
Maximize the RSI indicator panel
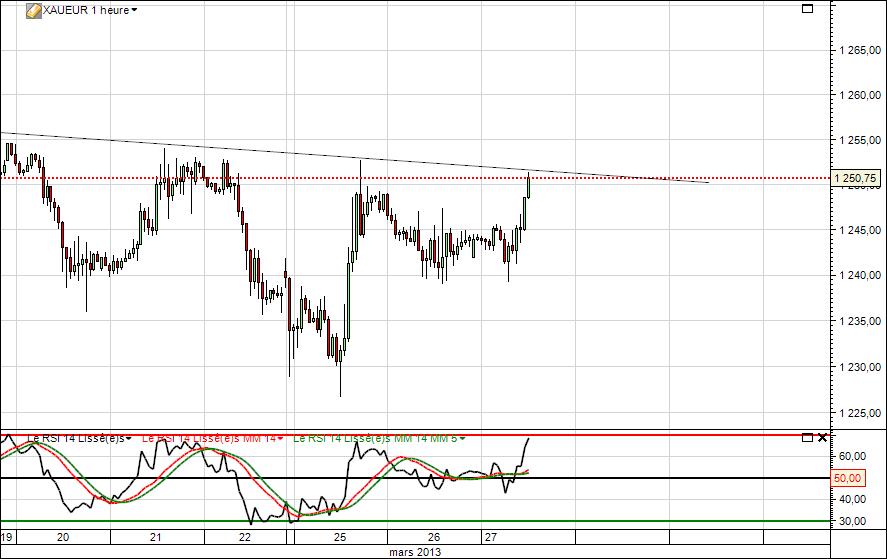tap(807, 437)
